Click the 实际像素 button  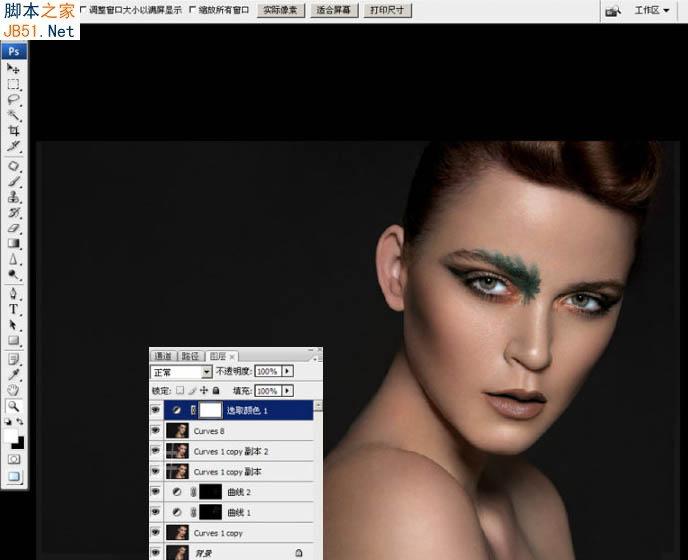281,10
